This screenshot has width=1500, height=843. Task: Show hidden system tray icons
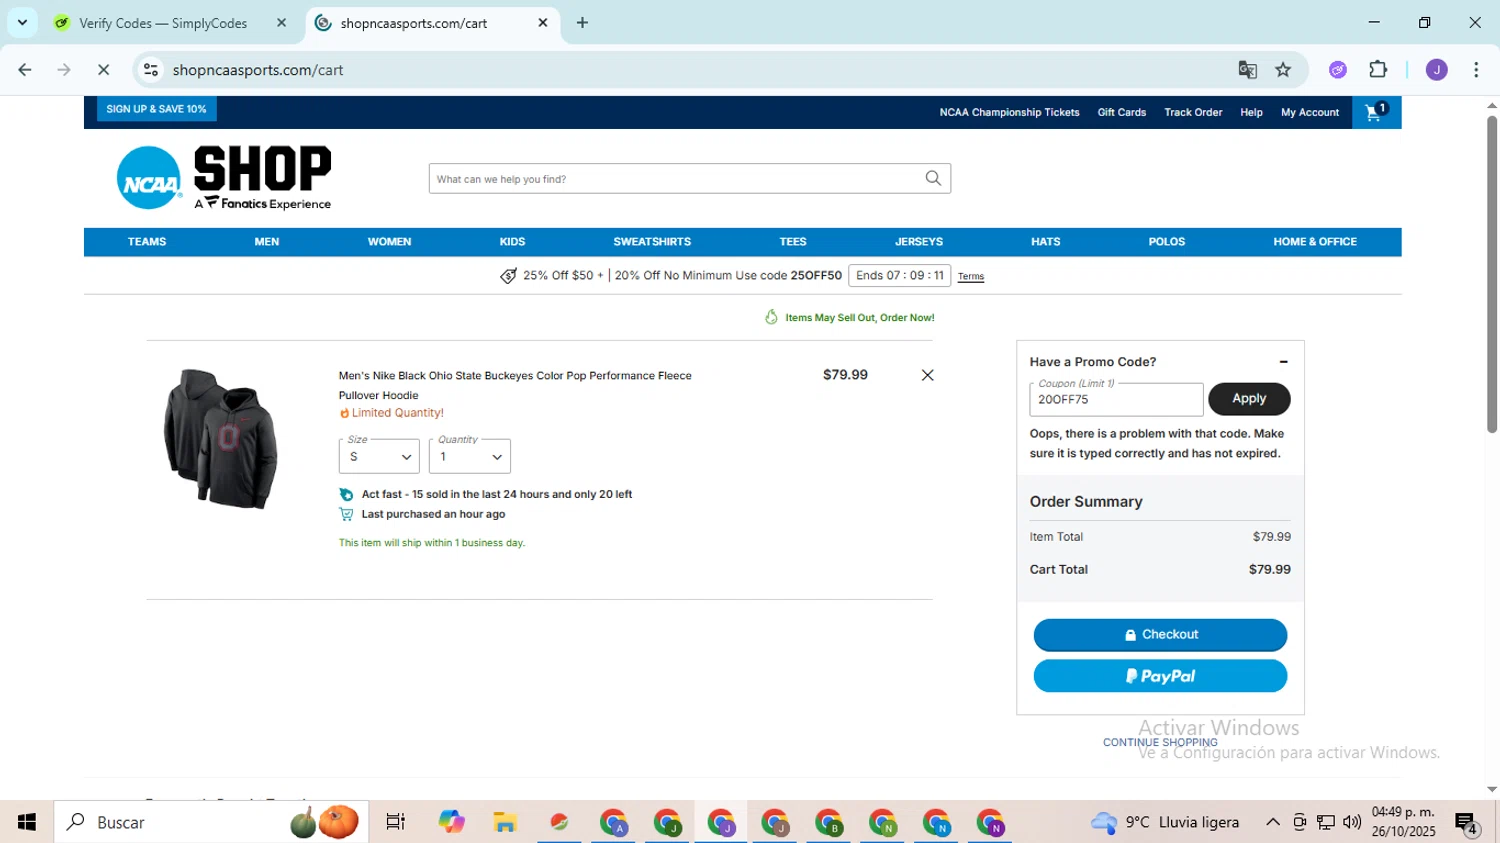[1272, 822]
